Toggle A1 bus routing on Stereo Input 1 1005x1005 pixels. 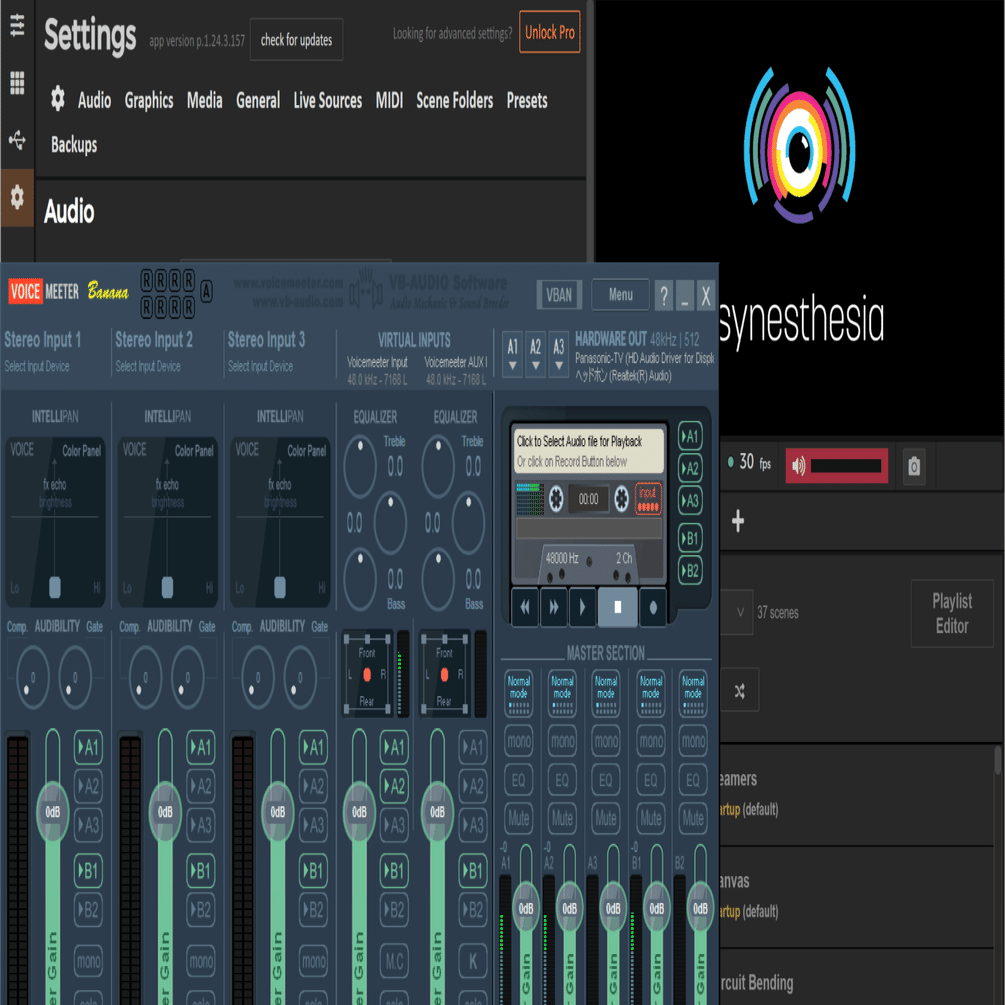coord(88,747)
